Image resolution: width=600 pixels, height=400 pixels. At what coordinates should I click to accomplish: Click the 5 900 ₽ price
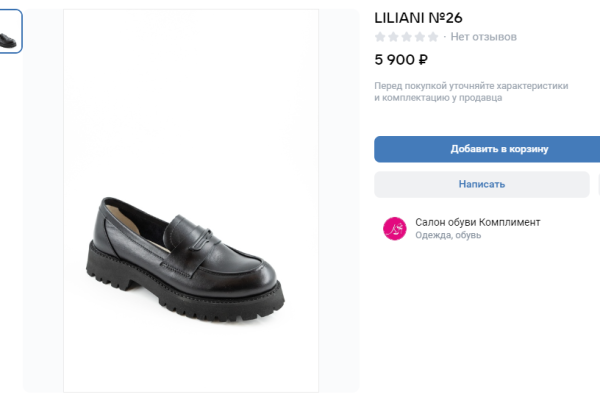401,60
